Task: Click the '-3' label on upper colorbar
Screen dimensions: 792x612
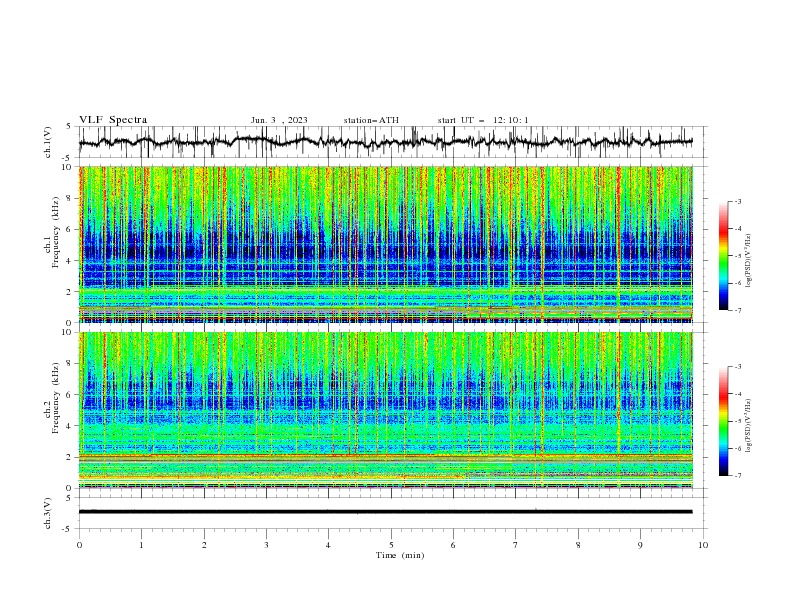Action: 737,201
